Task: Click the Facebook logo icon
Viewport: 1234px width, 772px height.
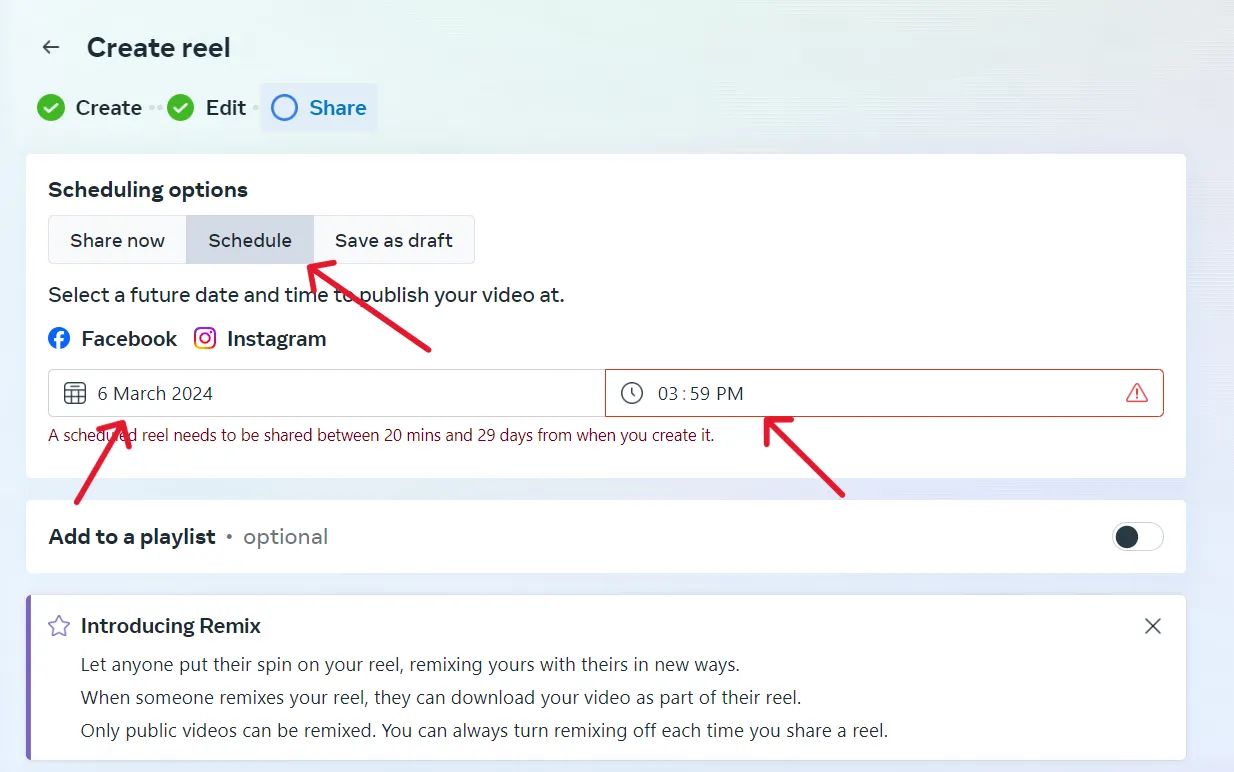Action: (60, 339)
